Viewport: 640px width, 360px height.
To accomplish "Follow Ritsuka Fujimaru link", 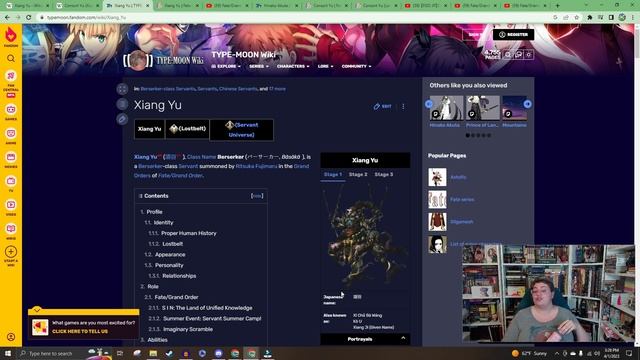I will (x=256, y=166).
